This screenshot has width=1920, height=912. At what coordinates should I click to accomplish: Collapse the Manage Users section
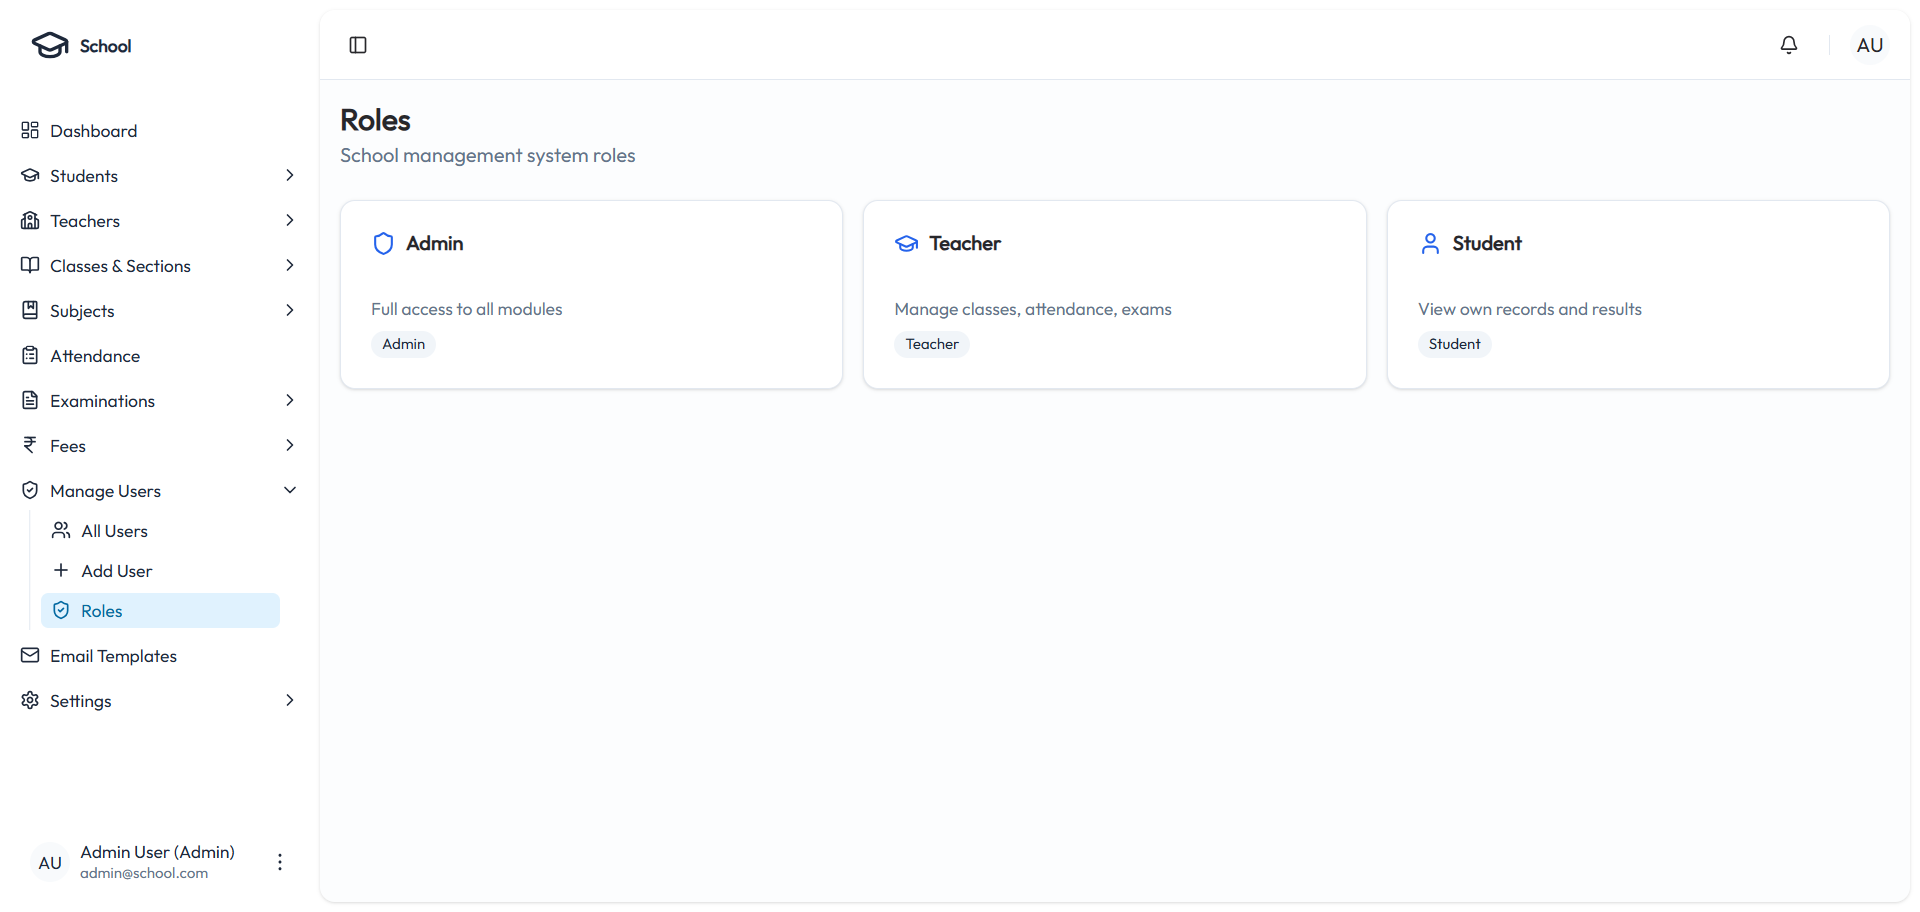click(x=289, y=491)
